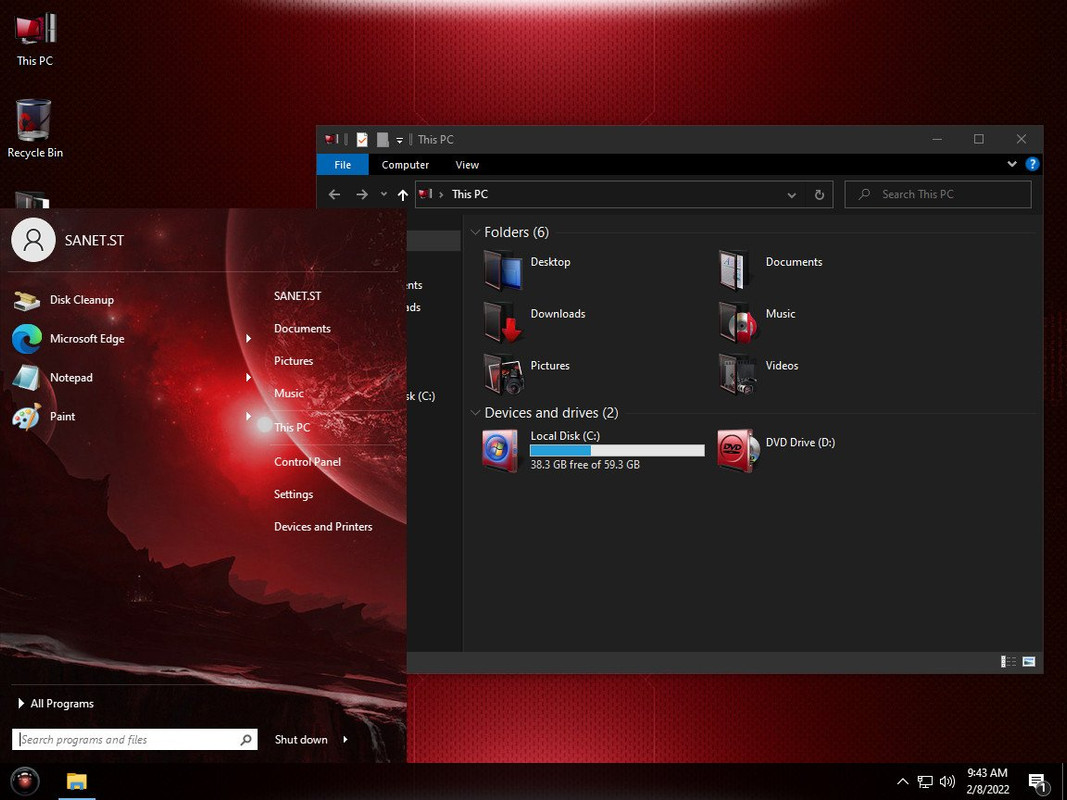The height and width of the screenshot is (800, 1067).
Task: Expand the ribbon with the chevron
Action: (1012, 164)
